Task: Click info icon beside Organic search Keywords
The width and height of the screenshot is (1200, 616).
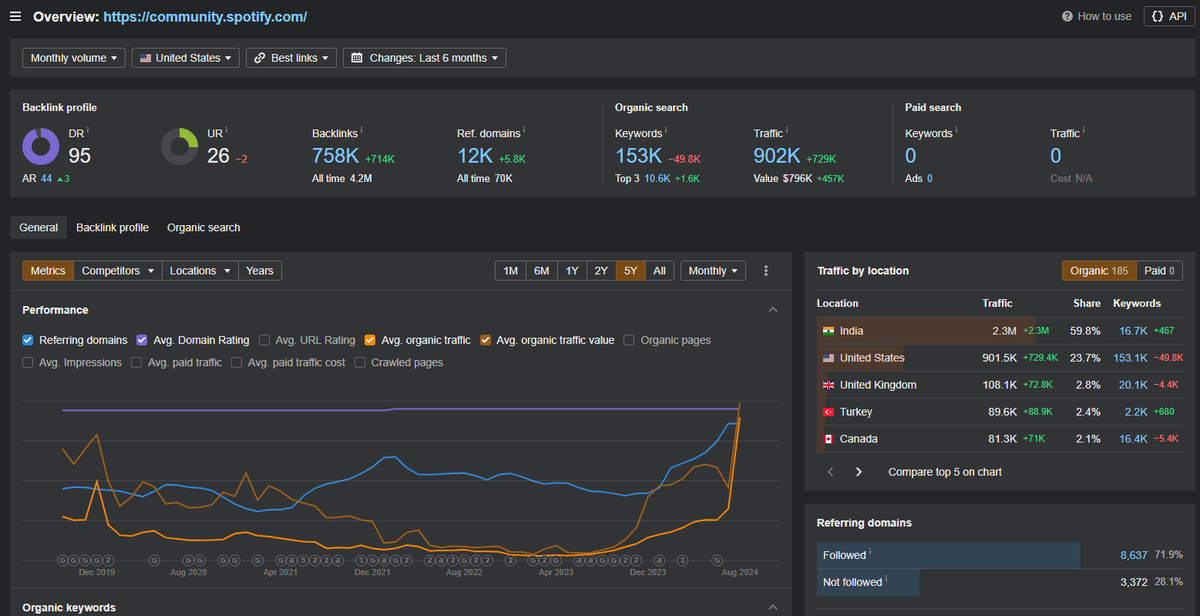Action: coord(666,131)
